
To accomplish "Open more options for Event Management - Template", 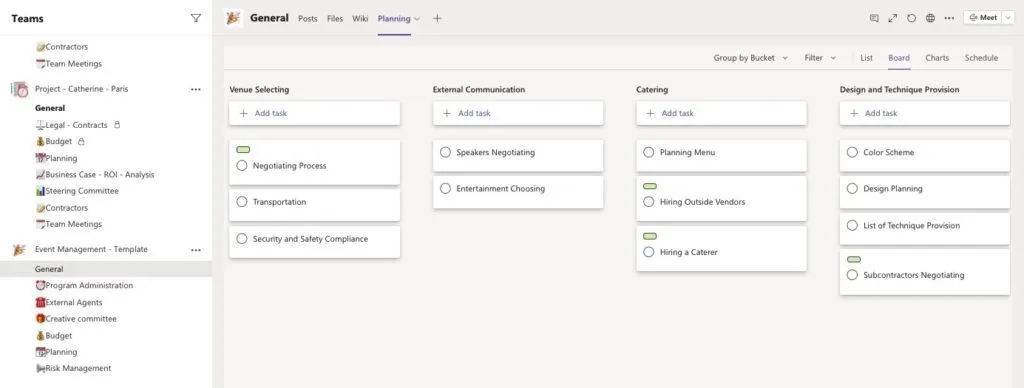I will pyautogui.click(x=195, y=250).
